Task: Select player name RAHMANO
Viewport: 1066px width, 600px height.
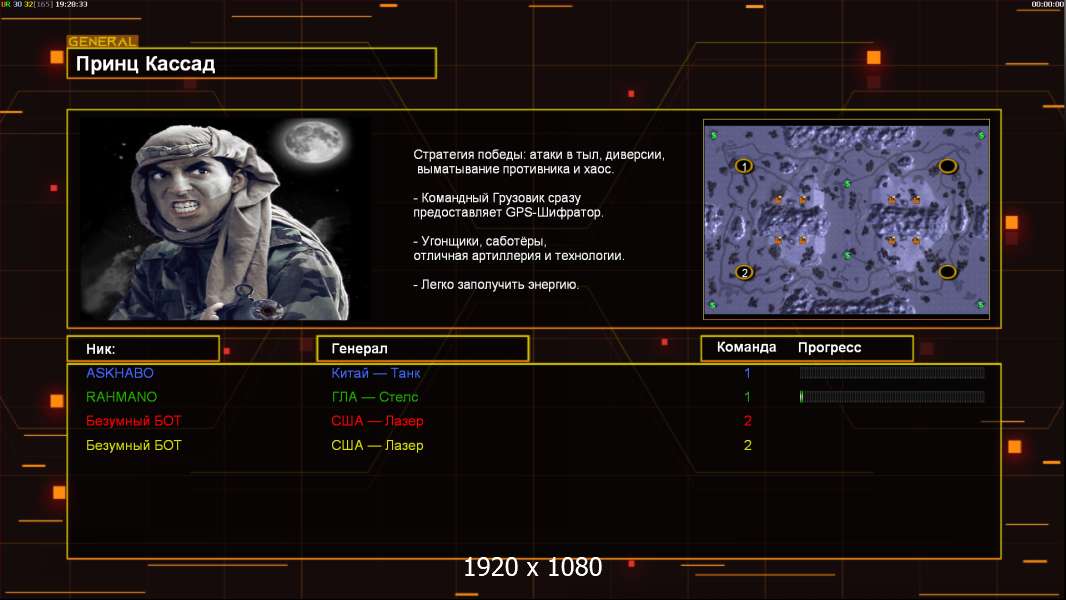Action: tap(121, 397)
